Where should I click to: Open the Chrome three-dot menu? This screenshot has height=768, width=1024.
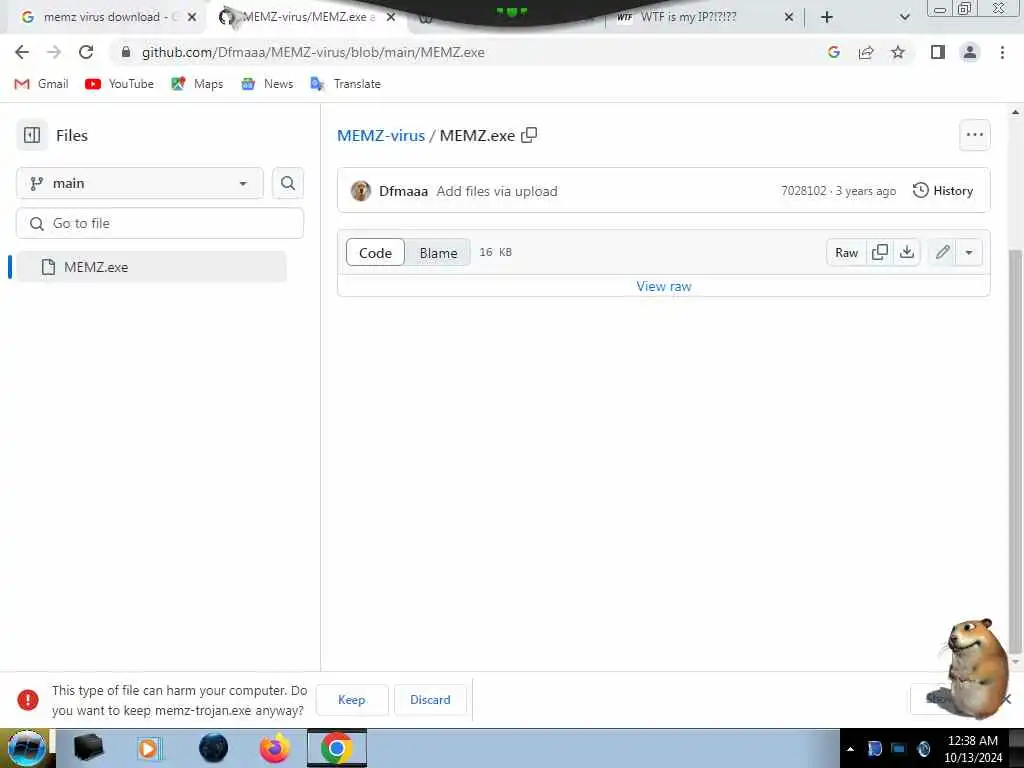(x=1002, y=52)
